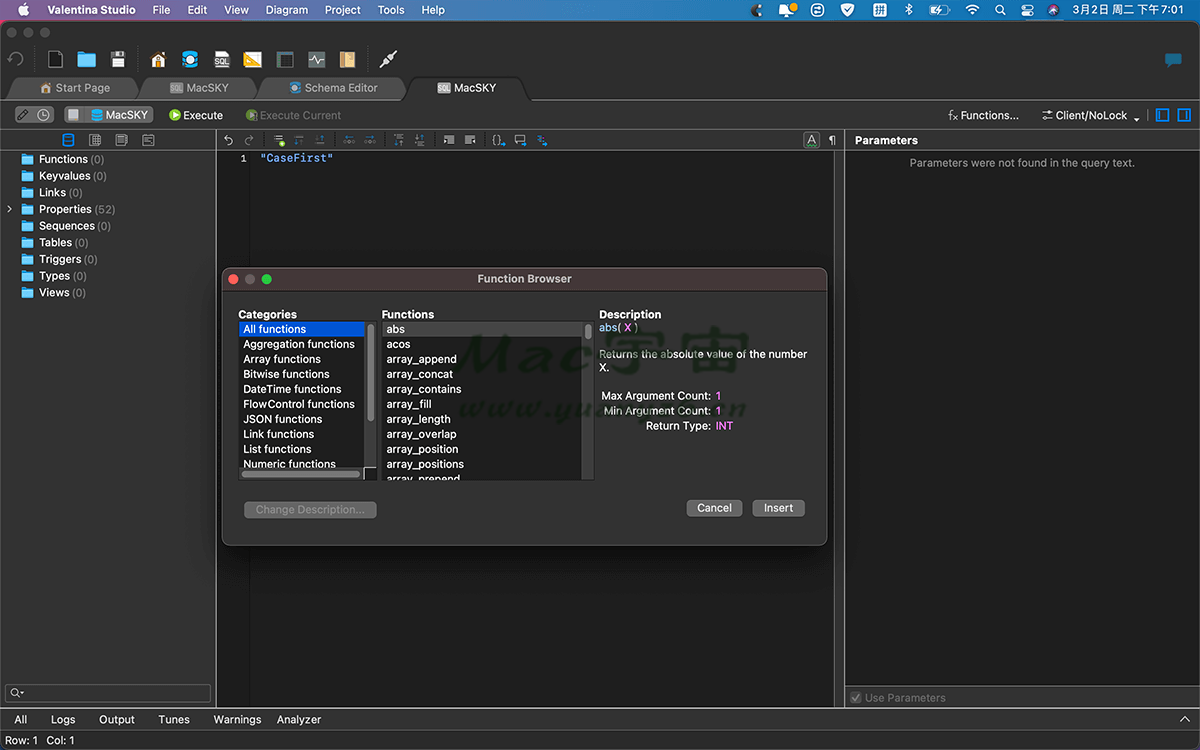This screenshot has width=1200, height=750.
Task: Click the Undo icon in SQL toolbar
Action: point(228,139)
